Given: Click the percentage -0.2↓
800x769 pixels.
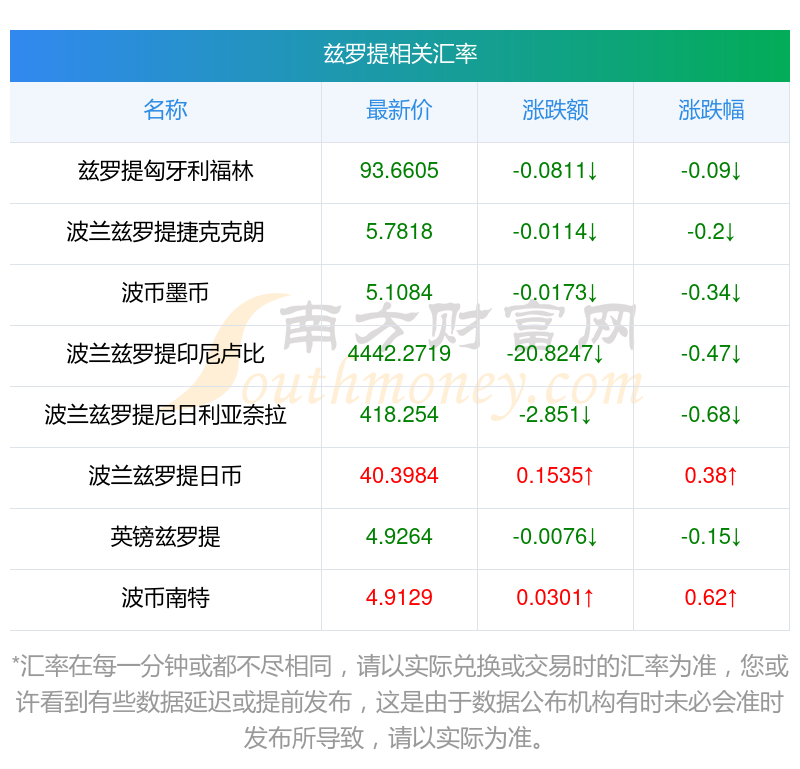Looking at the screenshot, I should pyautogui.click(x=711, y=232).
